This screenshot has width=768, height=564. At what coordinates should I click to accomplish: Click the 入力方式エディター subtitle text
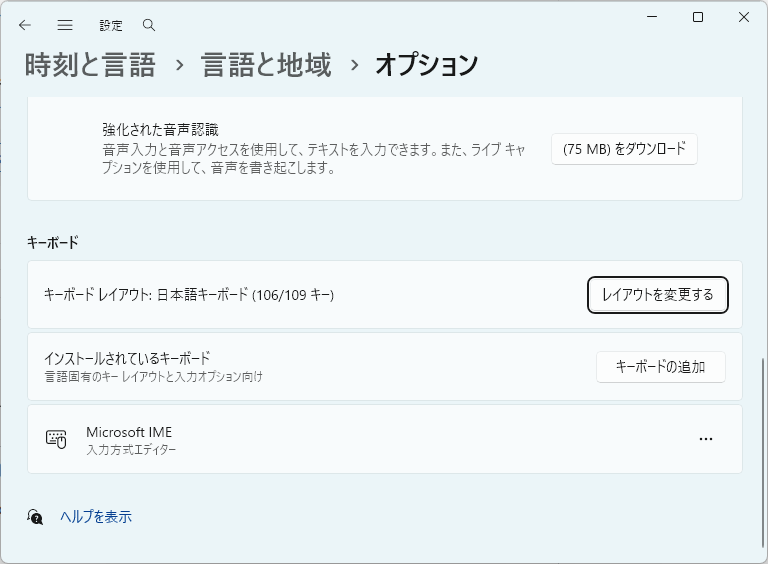[131, 449]
